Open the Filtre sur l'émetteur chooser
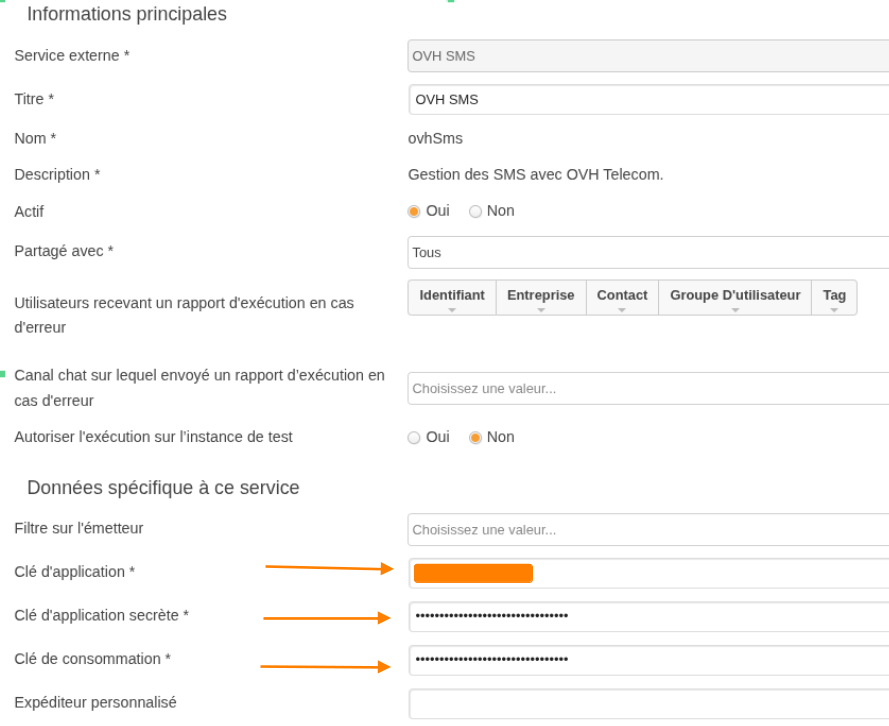The width and height of the screenshot is (889, 726). (x=649, y=530)
